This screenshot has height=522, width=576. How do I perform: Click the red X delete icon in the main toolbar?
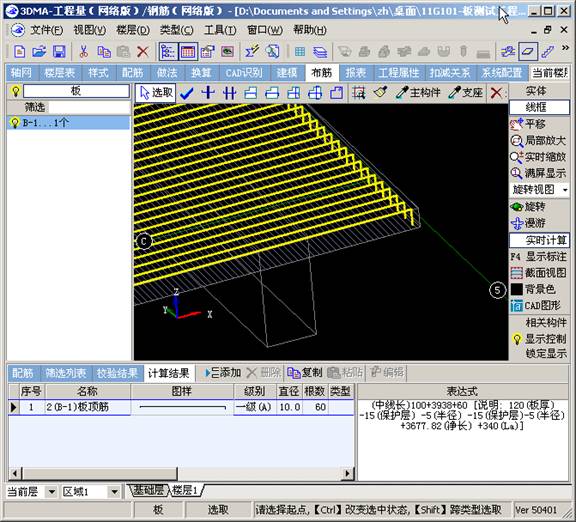143,51
